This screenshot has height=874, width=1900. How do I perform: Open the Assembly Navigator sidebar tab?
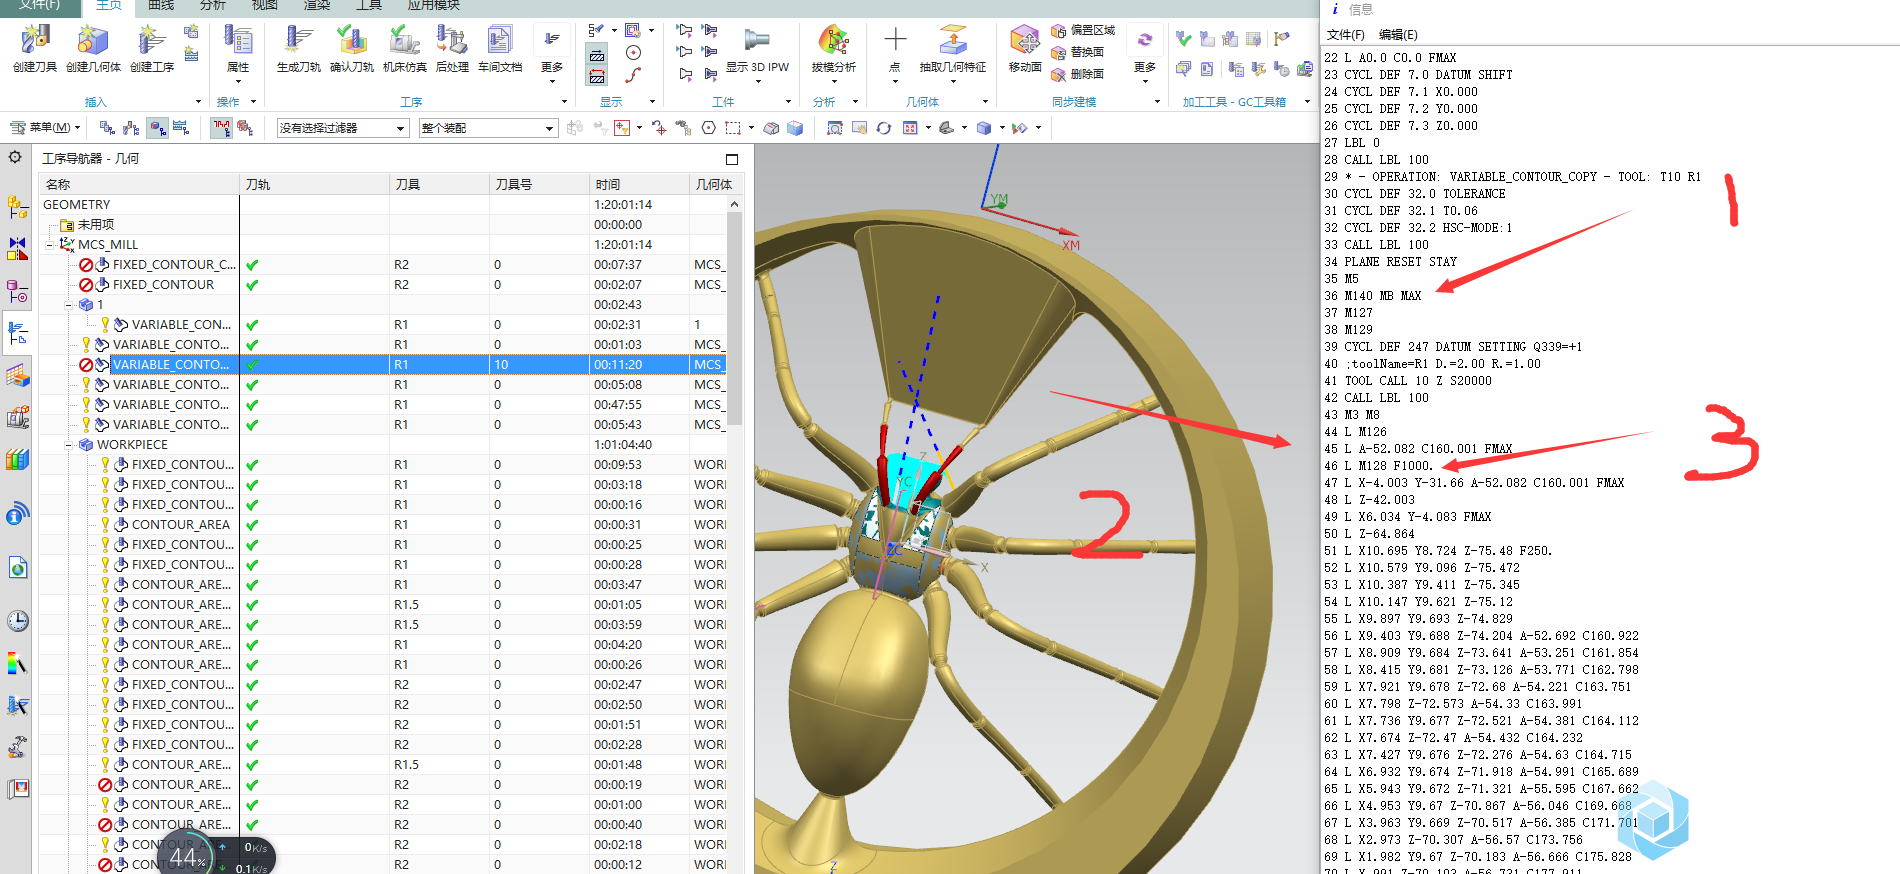point(18,207)
